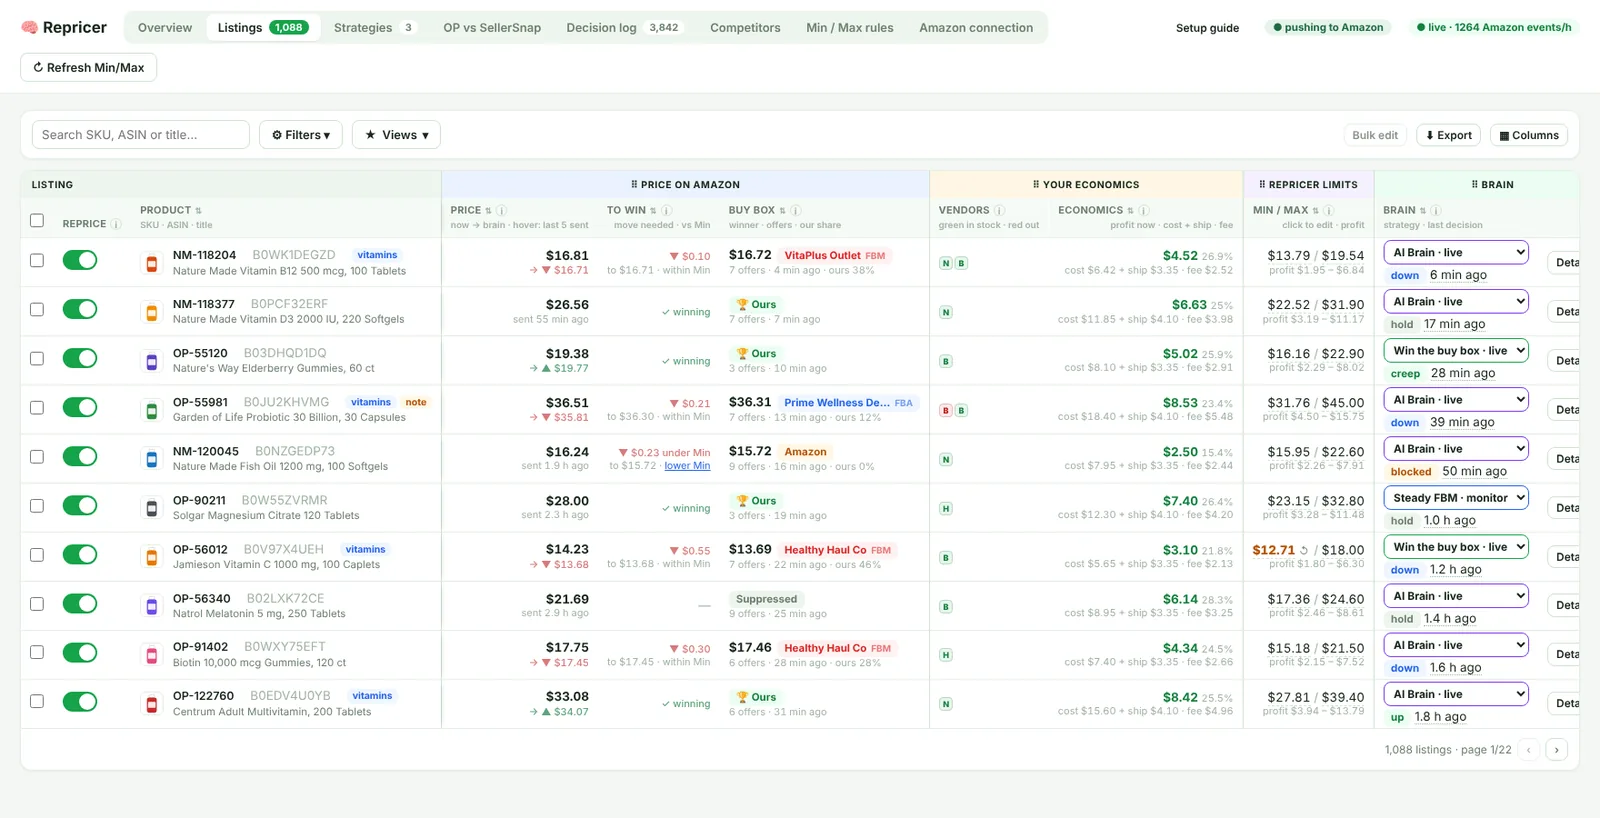This screenshot has height=818, width=1600.
Task: Click the H vendor badge for OP-90211
Action: (x=945, y=509)
